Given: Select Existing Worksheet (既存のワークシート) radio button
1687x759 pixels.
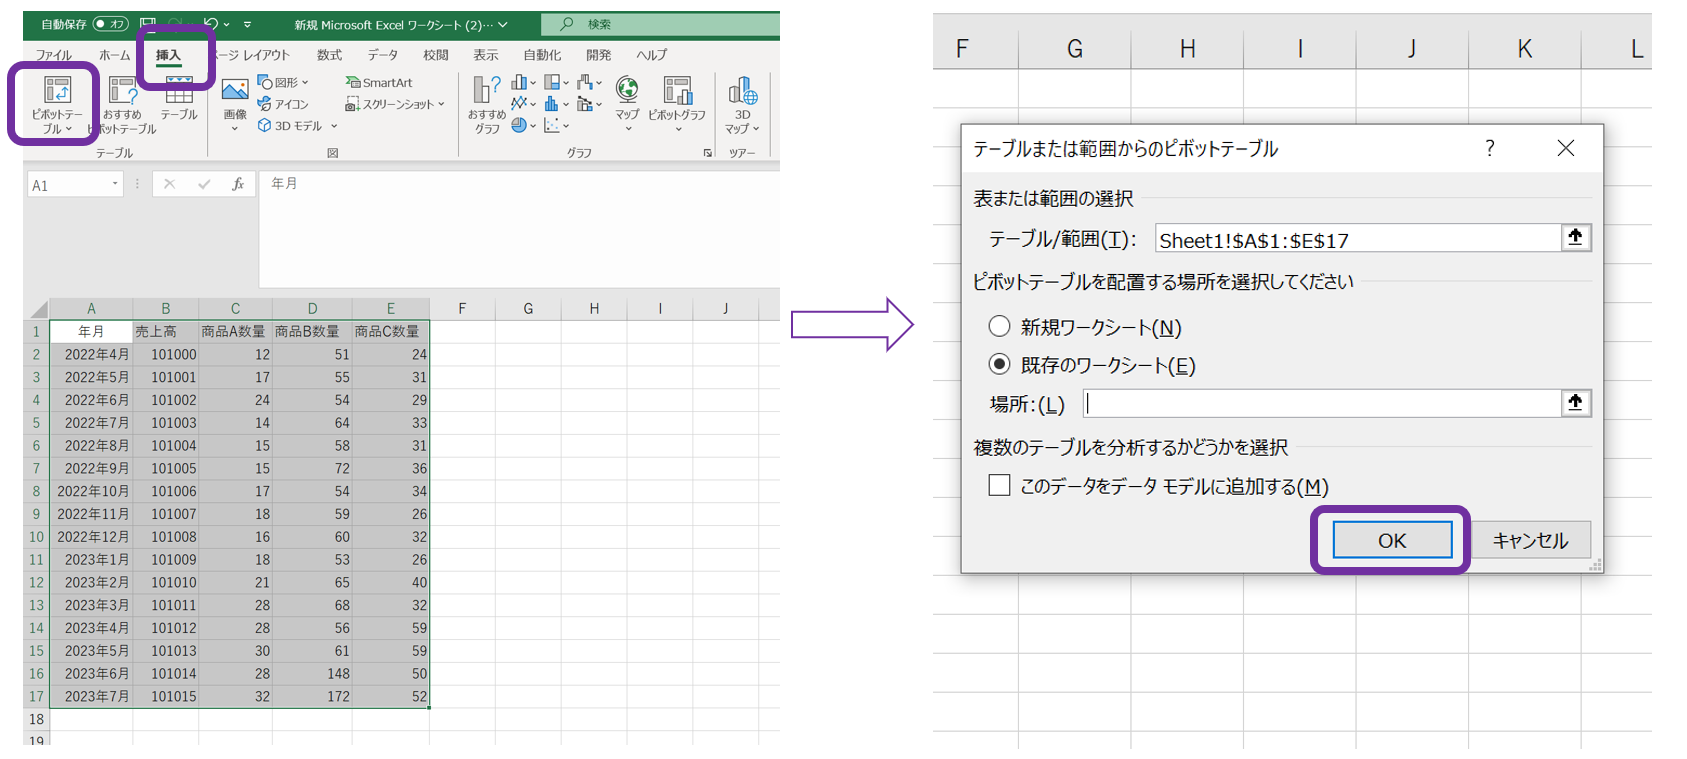Looking at the screenshot, I should [x=999, y=364].
